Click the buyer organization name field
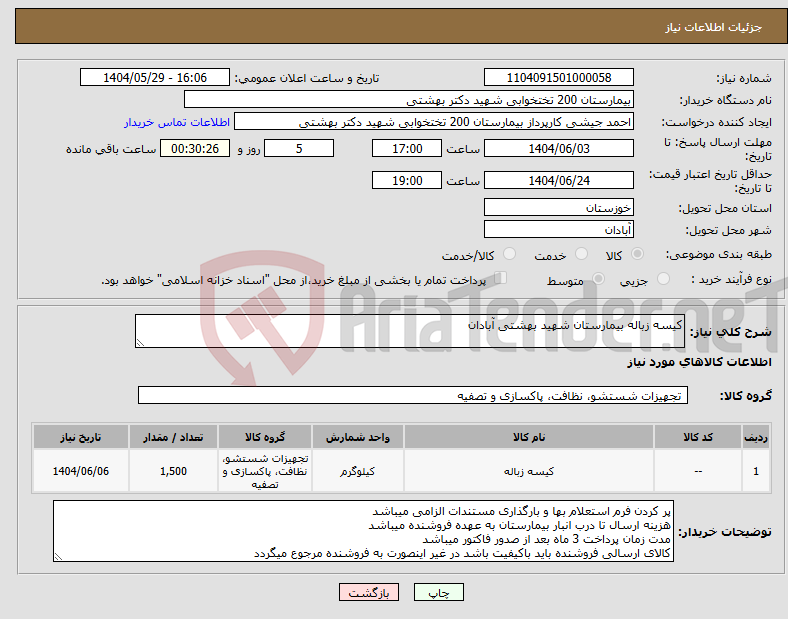Viewport: 788px width, 619px height. click(409, 99)
